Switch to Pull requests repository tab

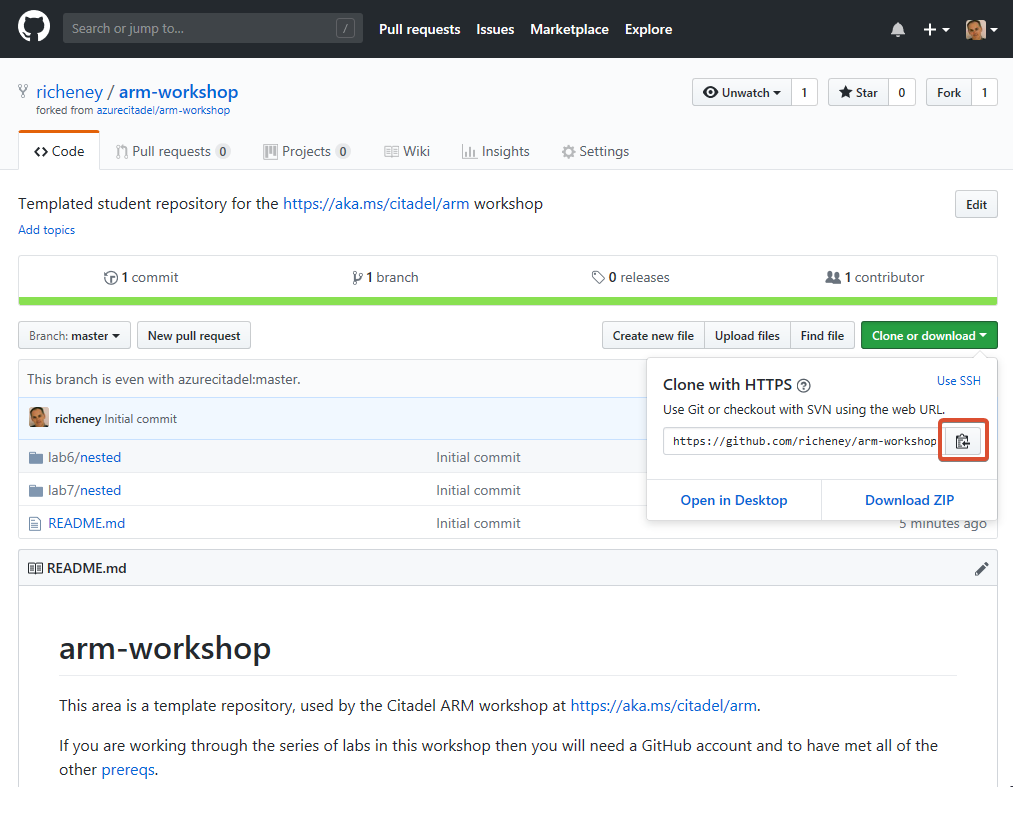coord(172,151)
